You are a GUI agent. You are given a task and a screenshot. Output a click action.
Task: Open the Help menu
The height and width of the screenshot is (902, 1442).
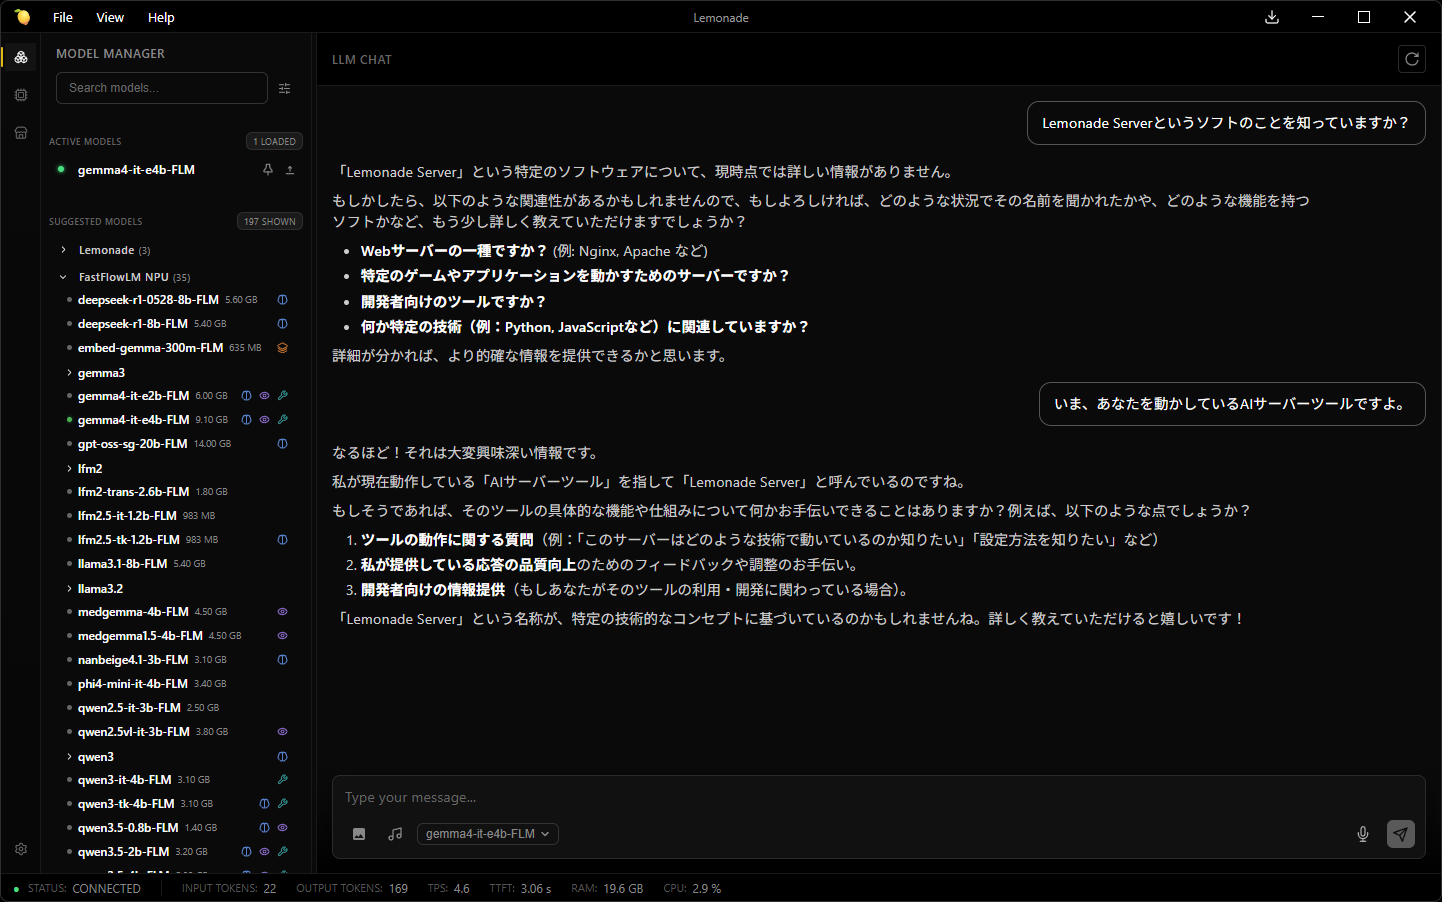(161, 17)
